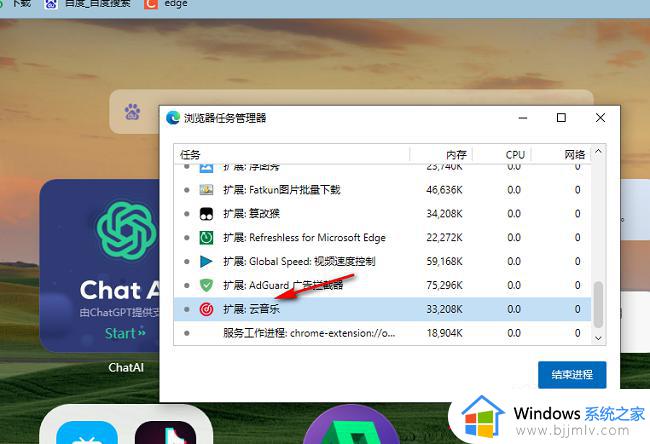Click memory value 75,296K
This screenshot has height=444, width=650.
point(444,285)
